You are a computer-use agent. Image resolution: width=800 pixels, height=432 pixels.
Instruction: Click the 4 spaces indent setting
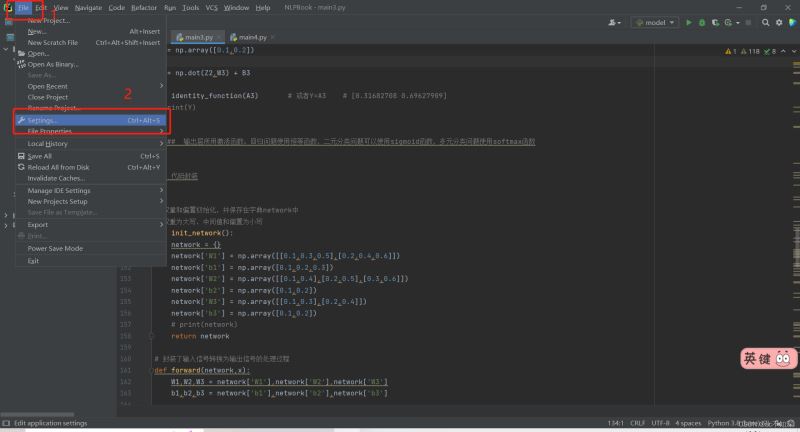coord(688,423)
